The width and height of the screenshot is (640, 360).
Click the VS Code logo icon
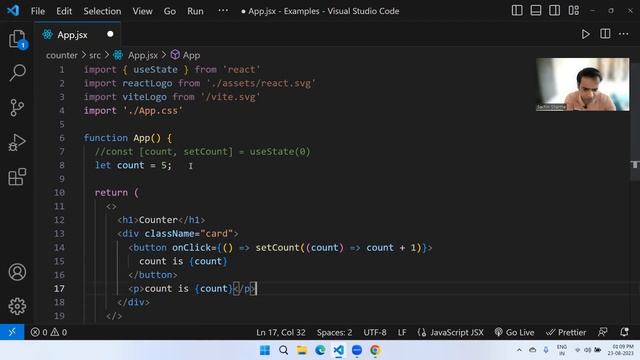pos(13,11)
